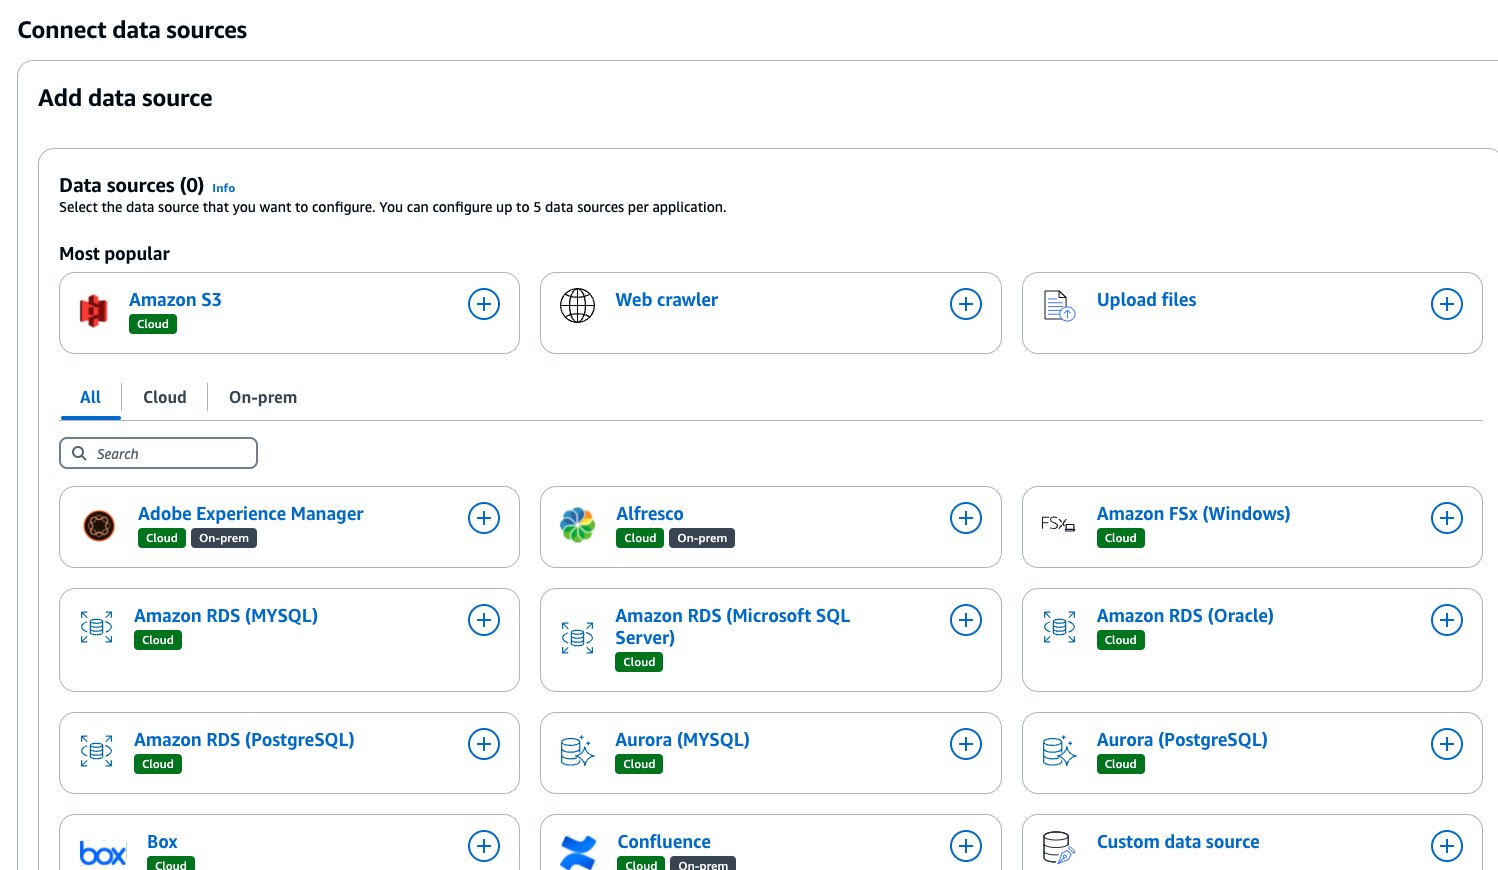
Task: Add Amazon RDS (PostgreSQL) with plus icon
Action: [484, 744]
